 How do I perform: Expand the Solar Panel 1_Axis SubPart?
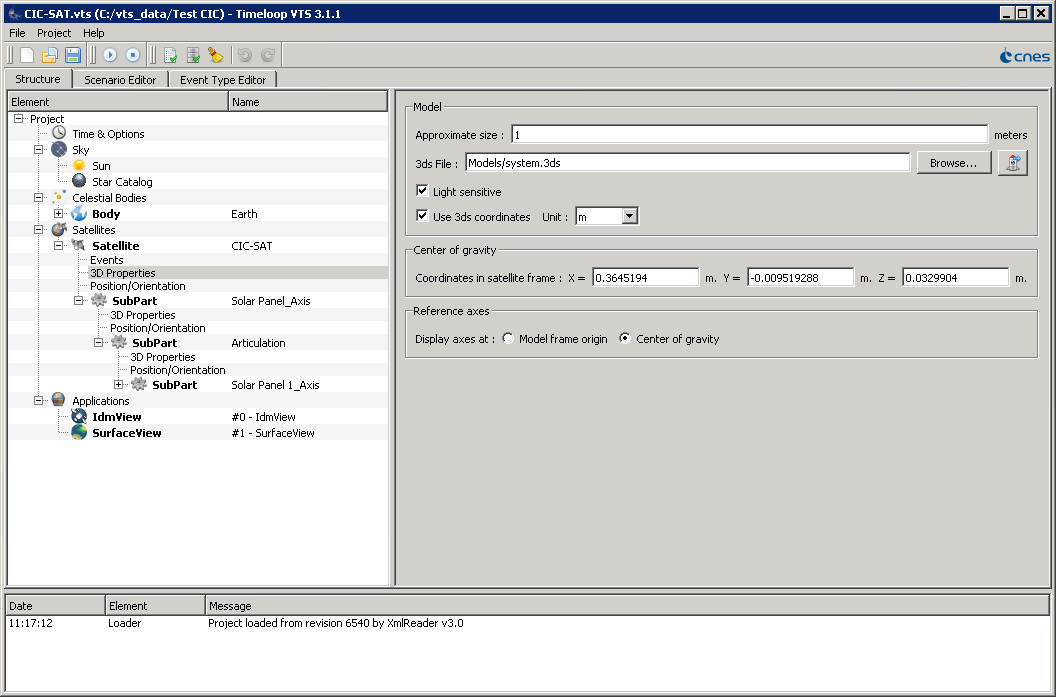(118, 384)
